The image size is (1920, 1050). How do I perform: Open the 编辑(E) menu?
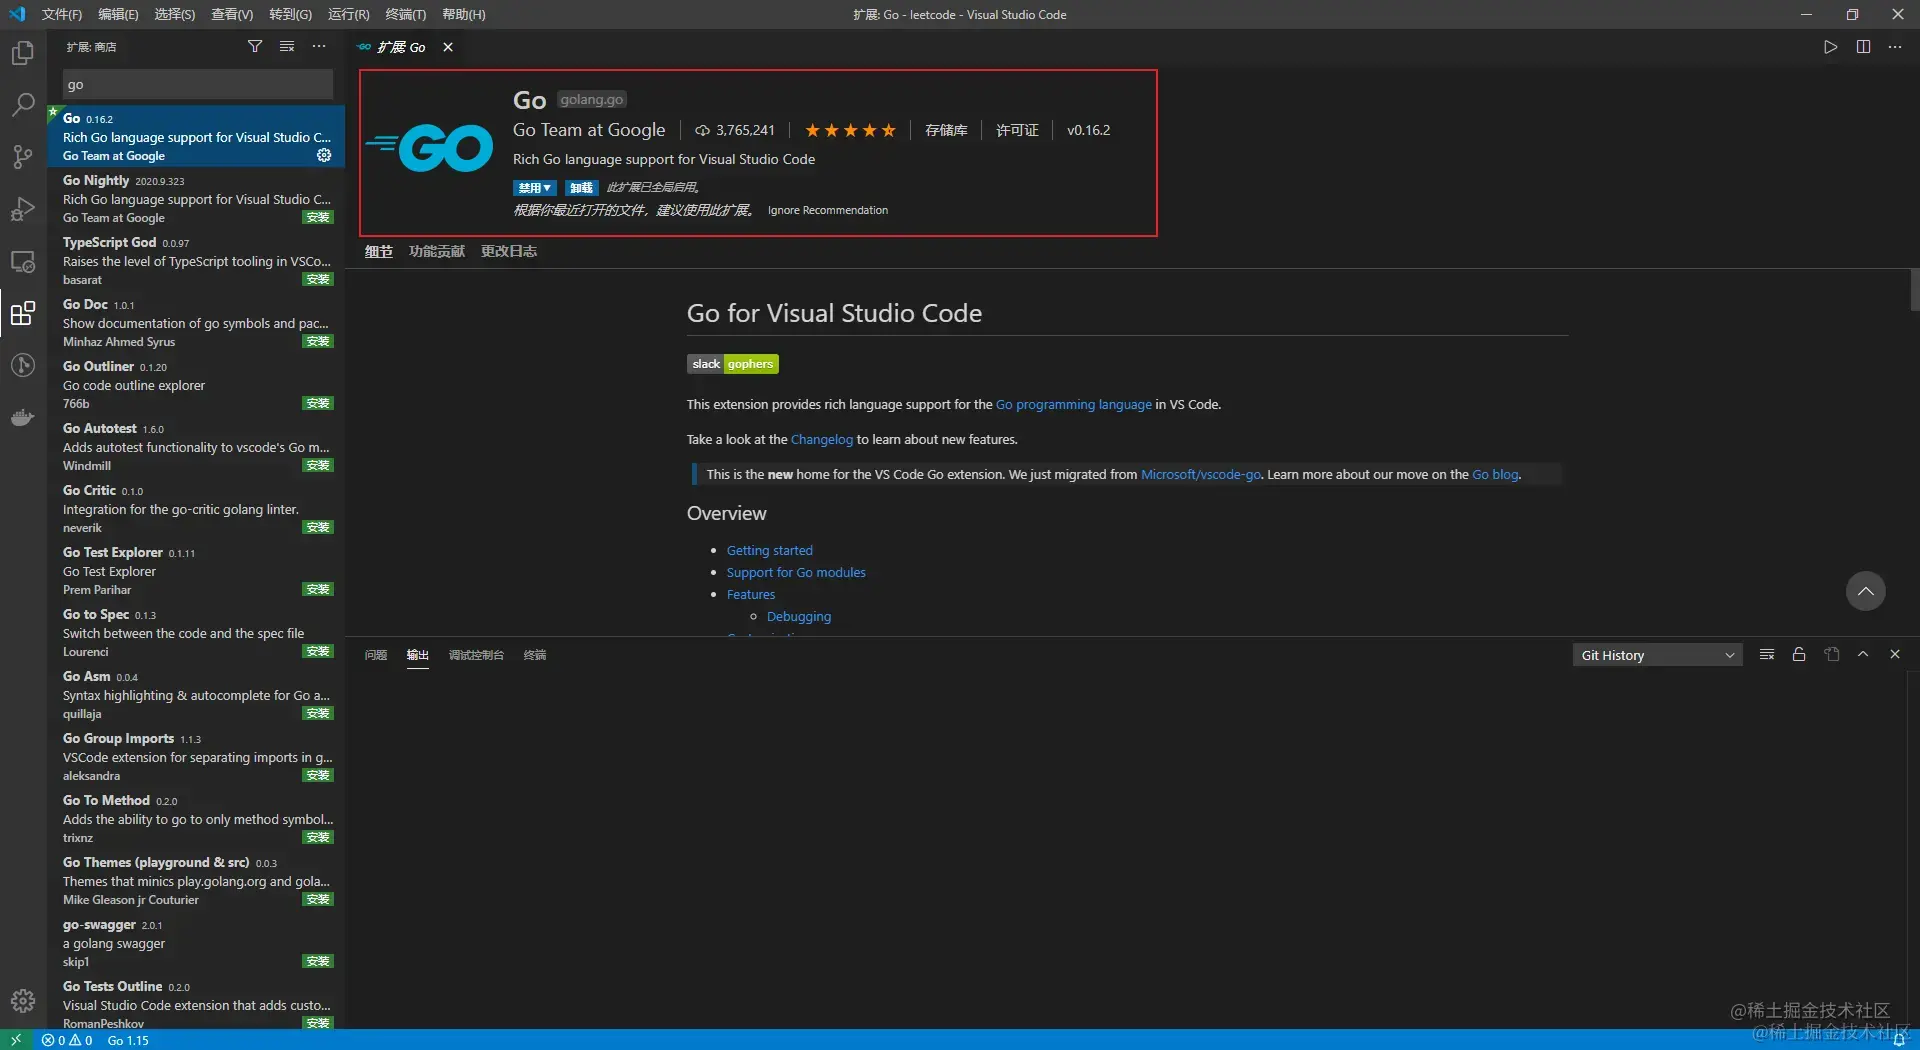click(118, 14)
